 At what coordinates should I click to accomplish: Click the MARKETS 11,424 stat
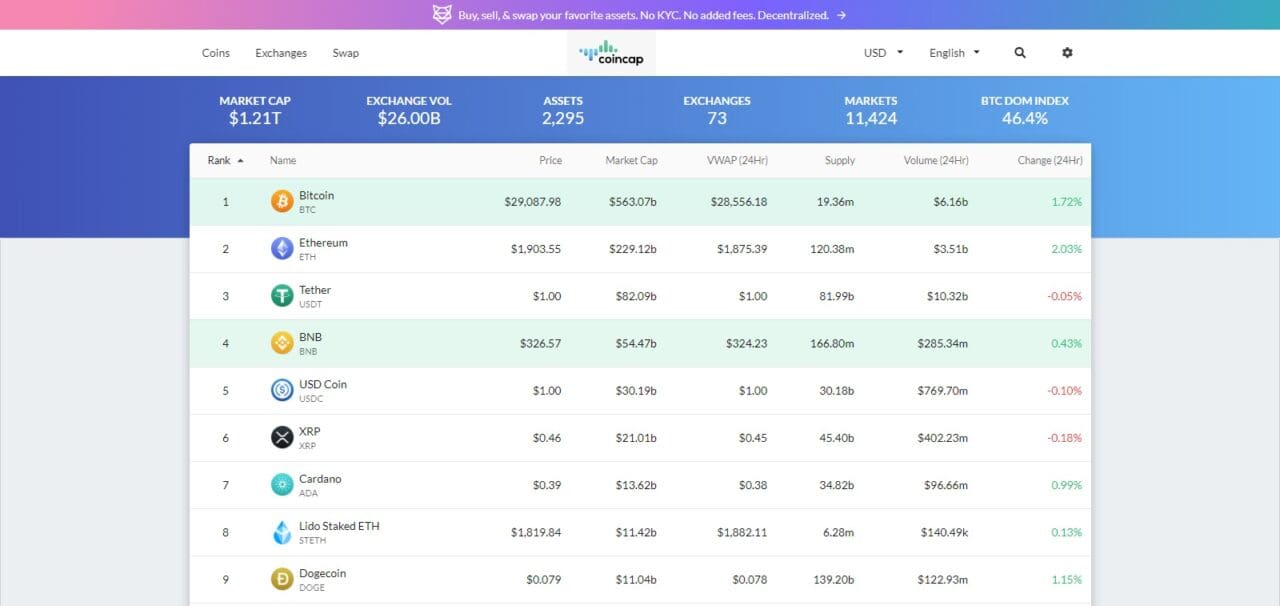871,110
